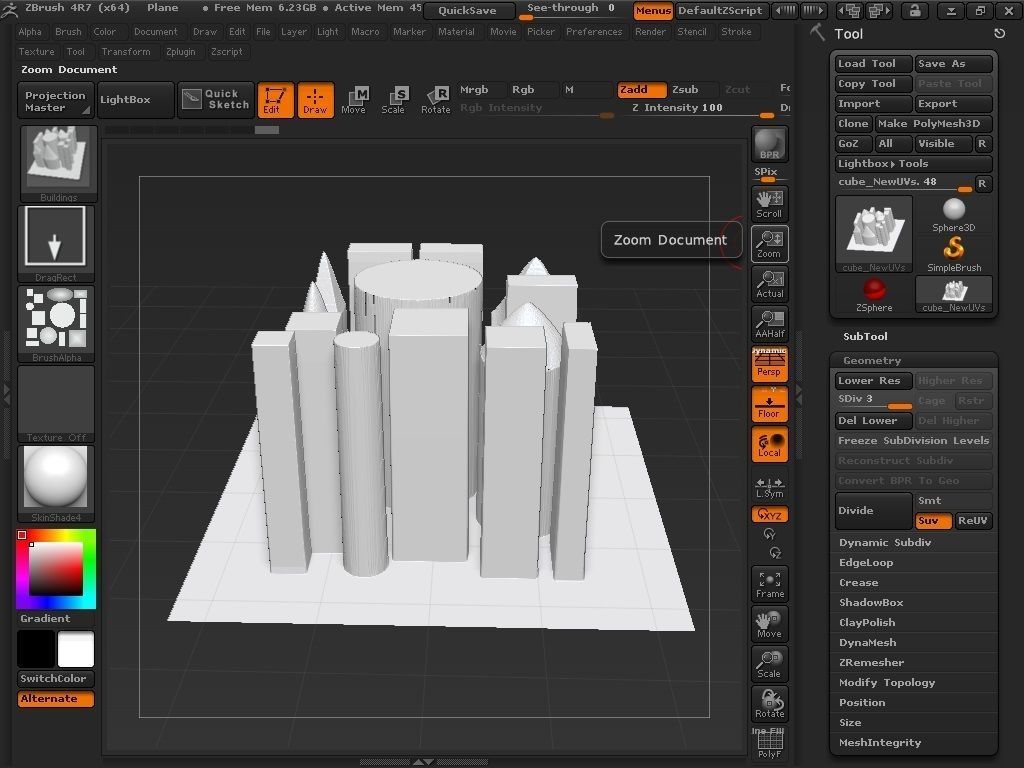The image size is (1024, 768).
Task: Open the Preferences menu
Action: 594,31
